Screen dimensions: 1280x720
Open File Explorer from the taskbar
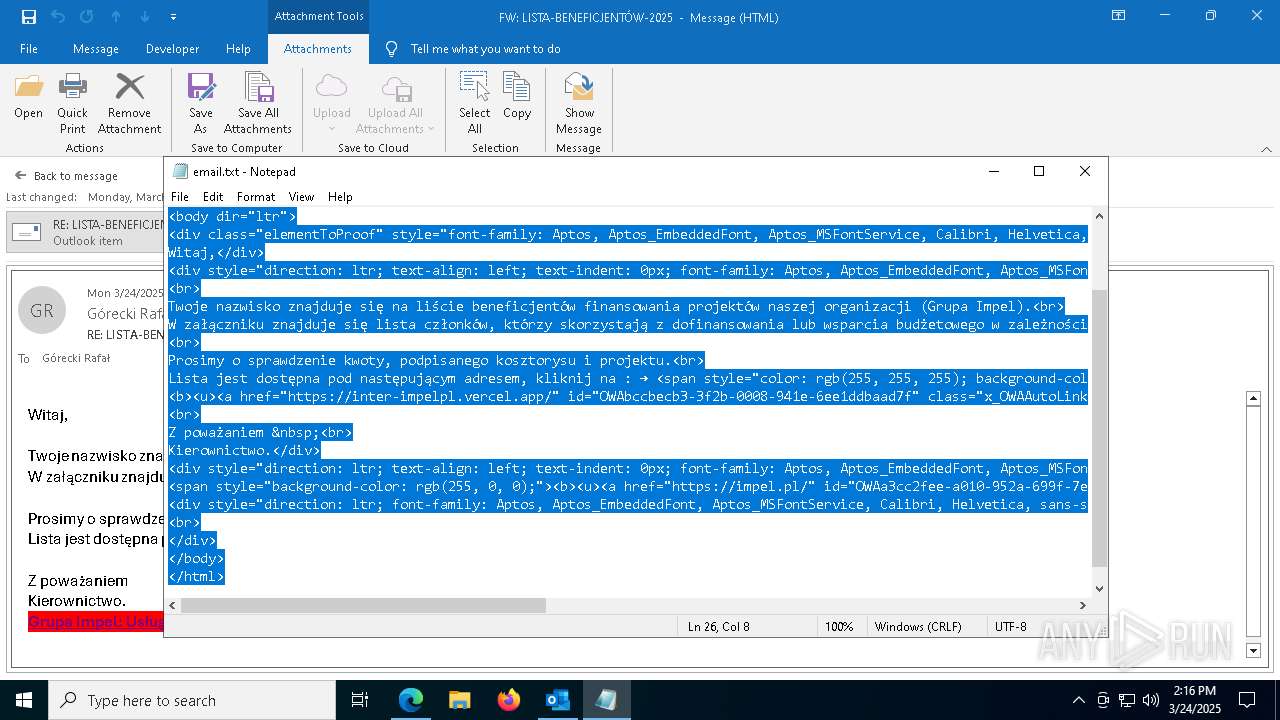point(460,700)
